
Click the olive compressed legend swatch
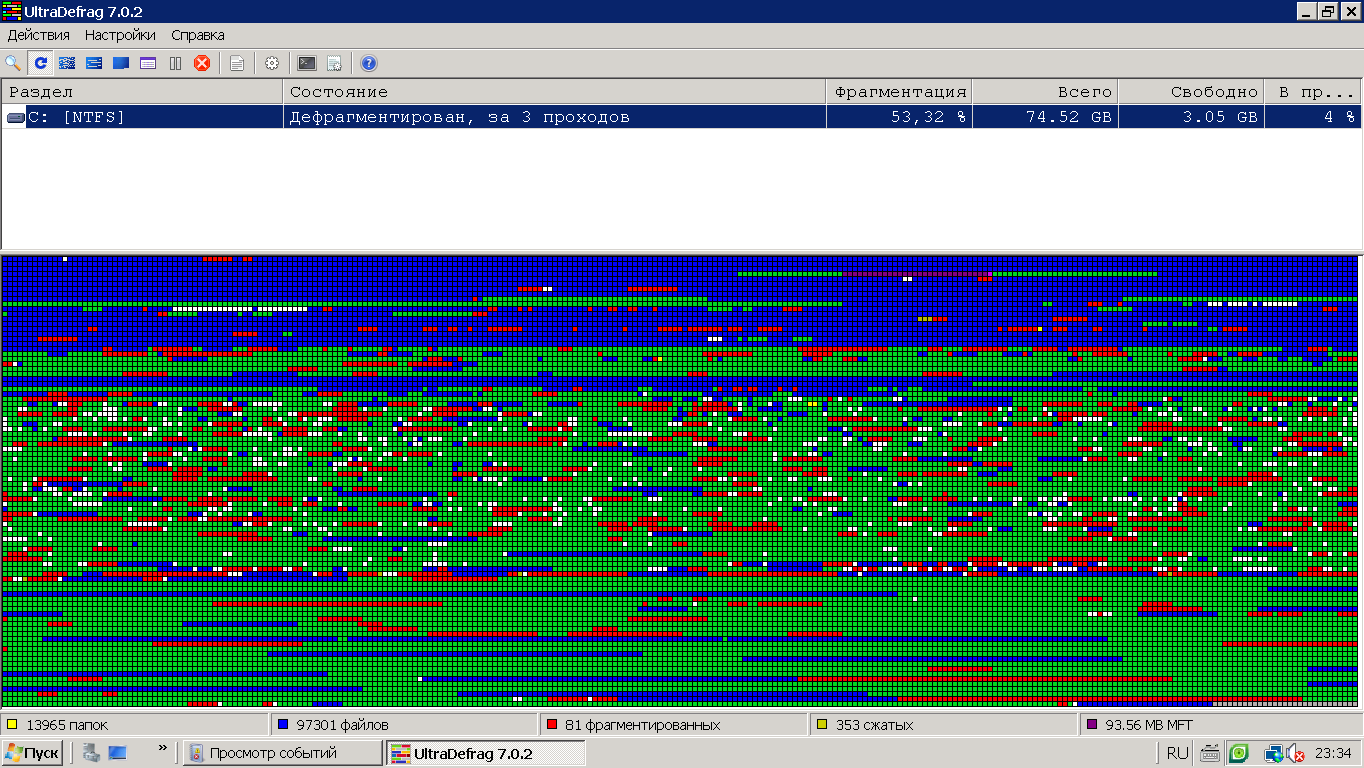822,725
